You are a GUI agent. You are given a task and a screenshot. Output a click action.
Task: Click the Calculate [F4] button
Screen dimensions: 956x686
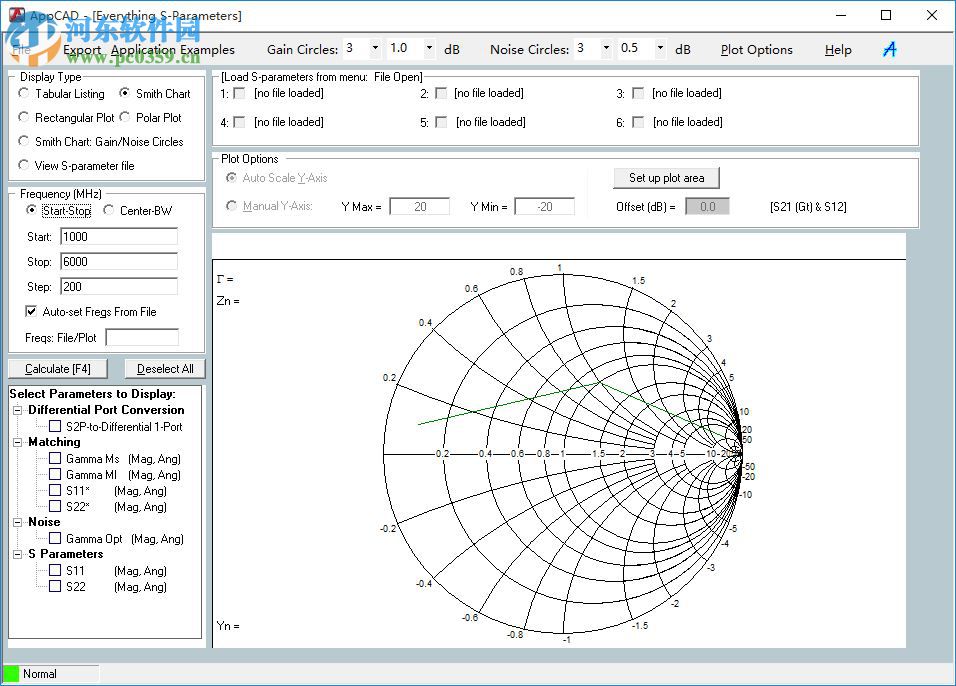pyautogui.click(x=57, y=367)
